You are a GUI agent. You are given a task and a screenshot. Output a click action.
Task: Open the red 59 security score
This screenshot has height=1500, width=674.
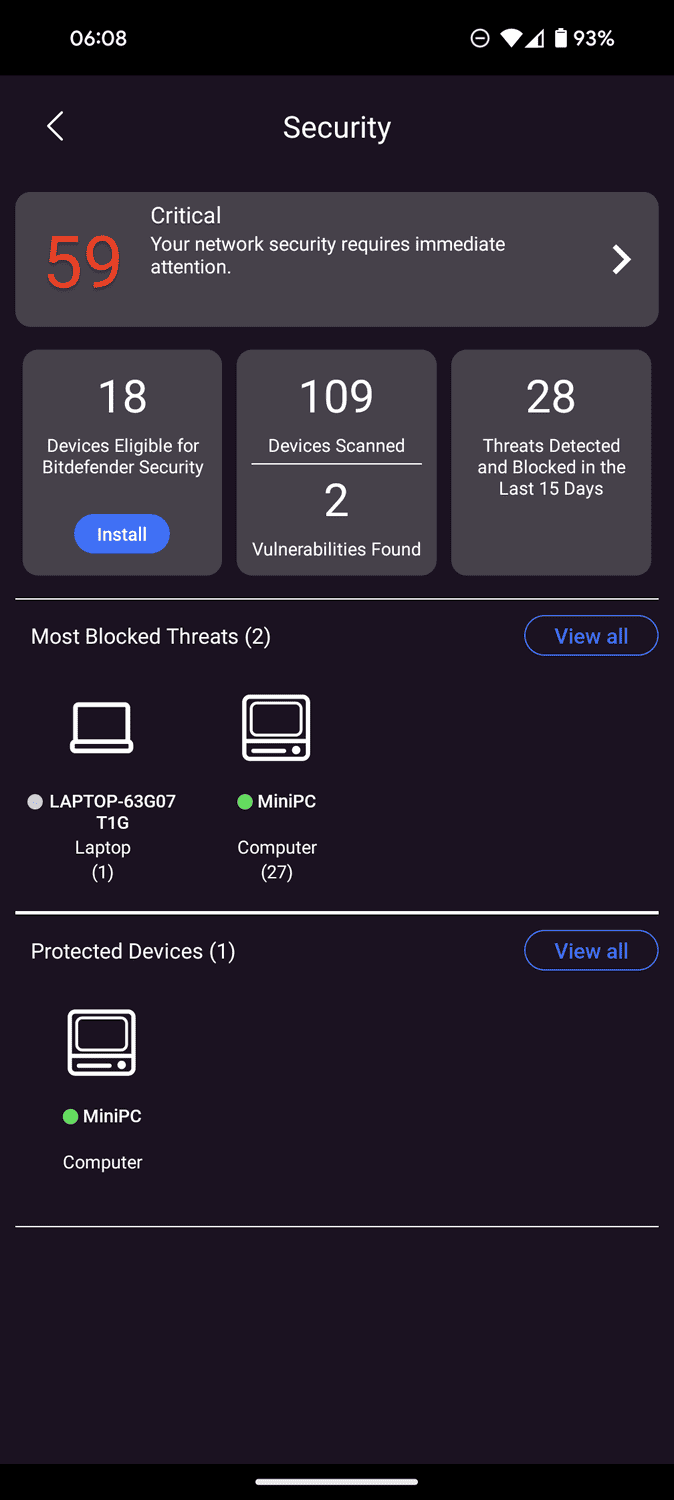pyautogui.click(x=84, y=262)
